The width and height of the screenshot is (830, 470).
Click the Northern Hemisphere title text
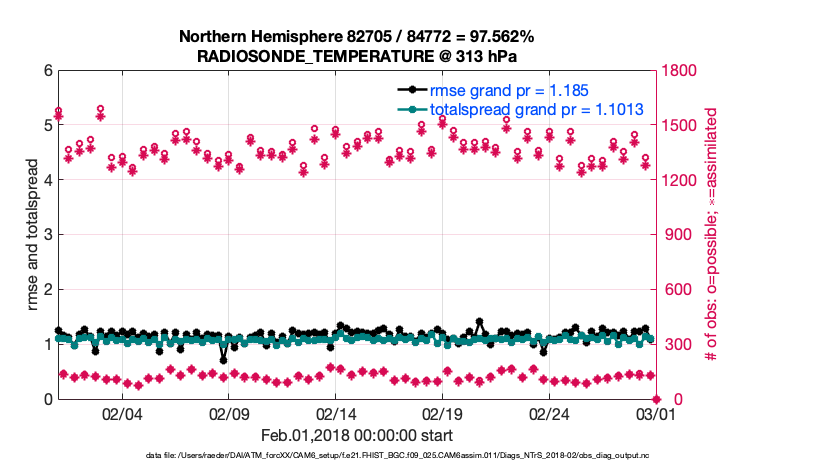click(356, 37)
